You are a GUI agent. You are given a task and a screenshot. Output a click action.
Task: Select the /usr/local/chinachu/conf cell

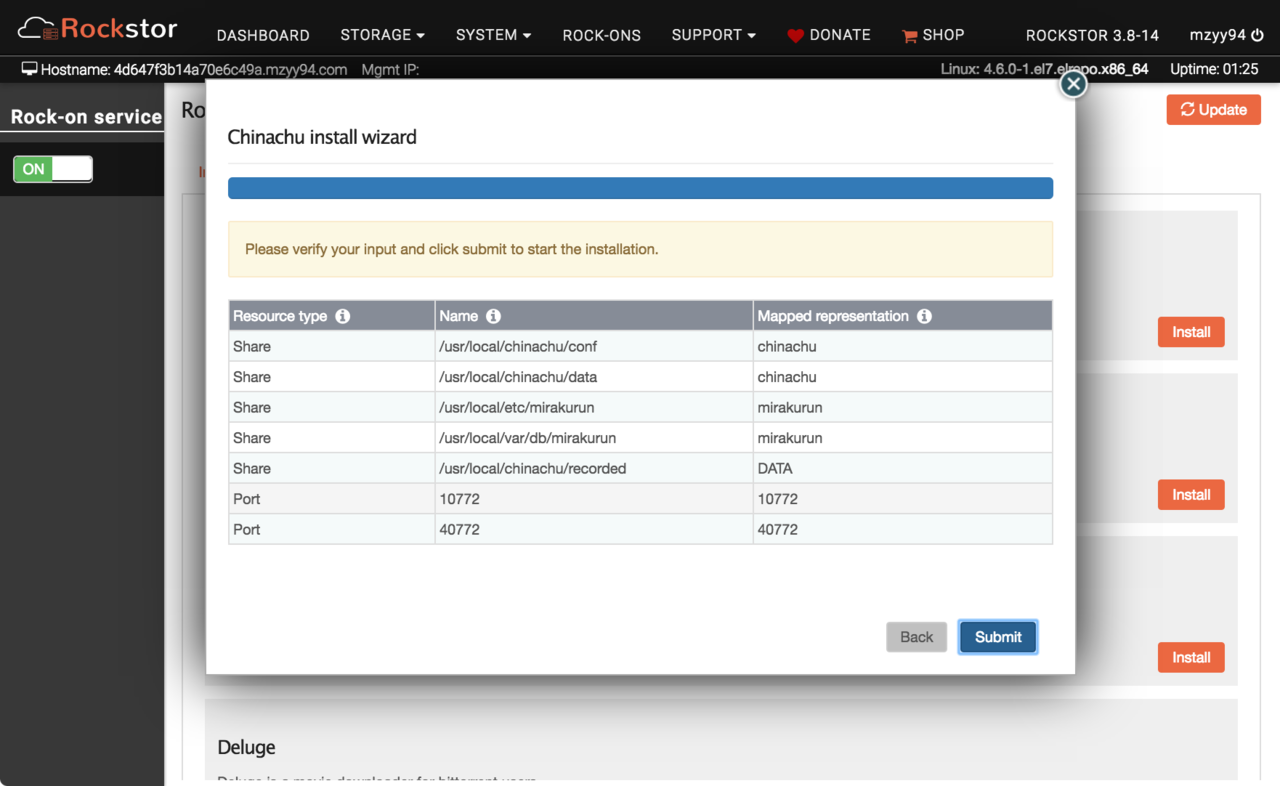(x=594, y=346)
